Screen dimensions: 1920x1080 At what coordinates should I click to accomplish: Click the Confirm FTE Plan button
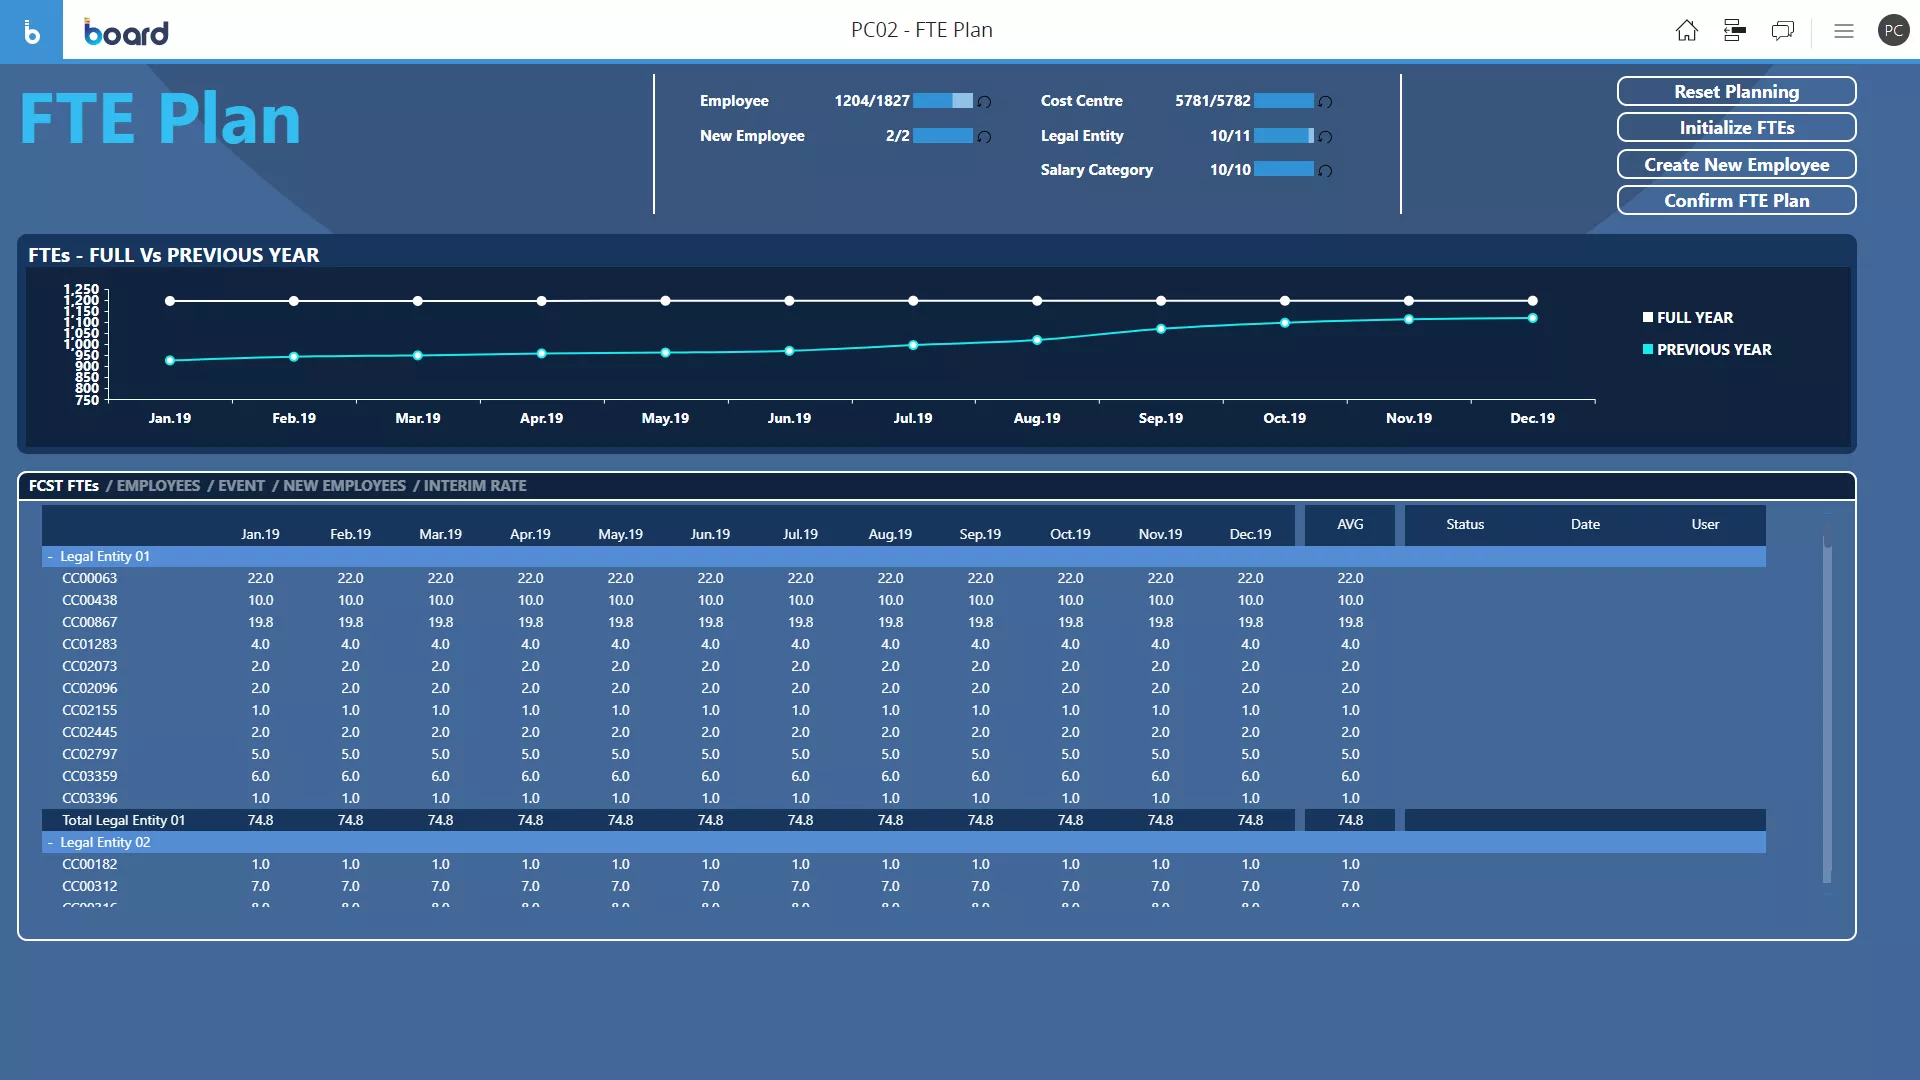pyautogui.click(x=1737, y=200)
